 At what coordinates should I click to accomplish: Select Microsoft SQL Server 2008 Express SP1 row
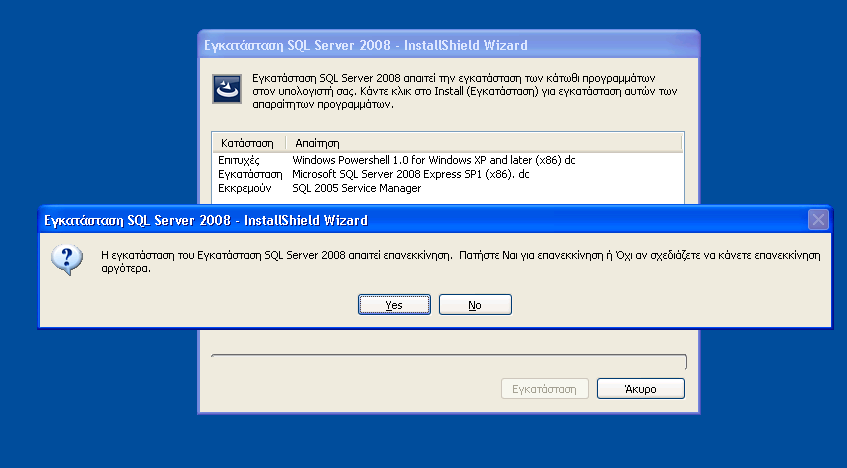(448, 174)
